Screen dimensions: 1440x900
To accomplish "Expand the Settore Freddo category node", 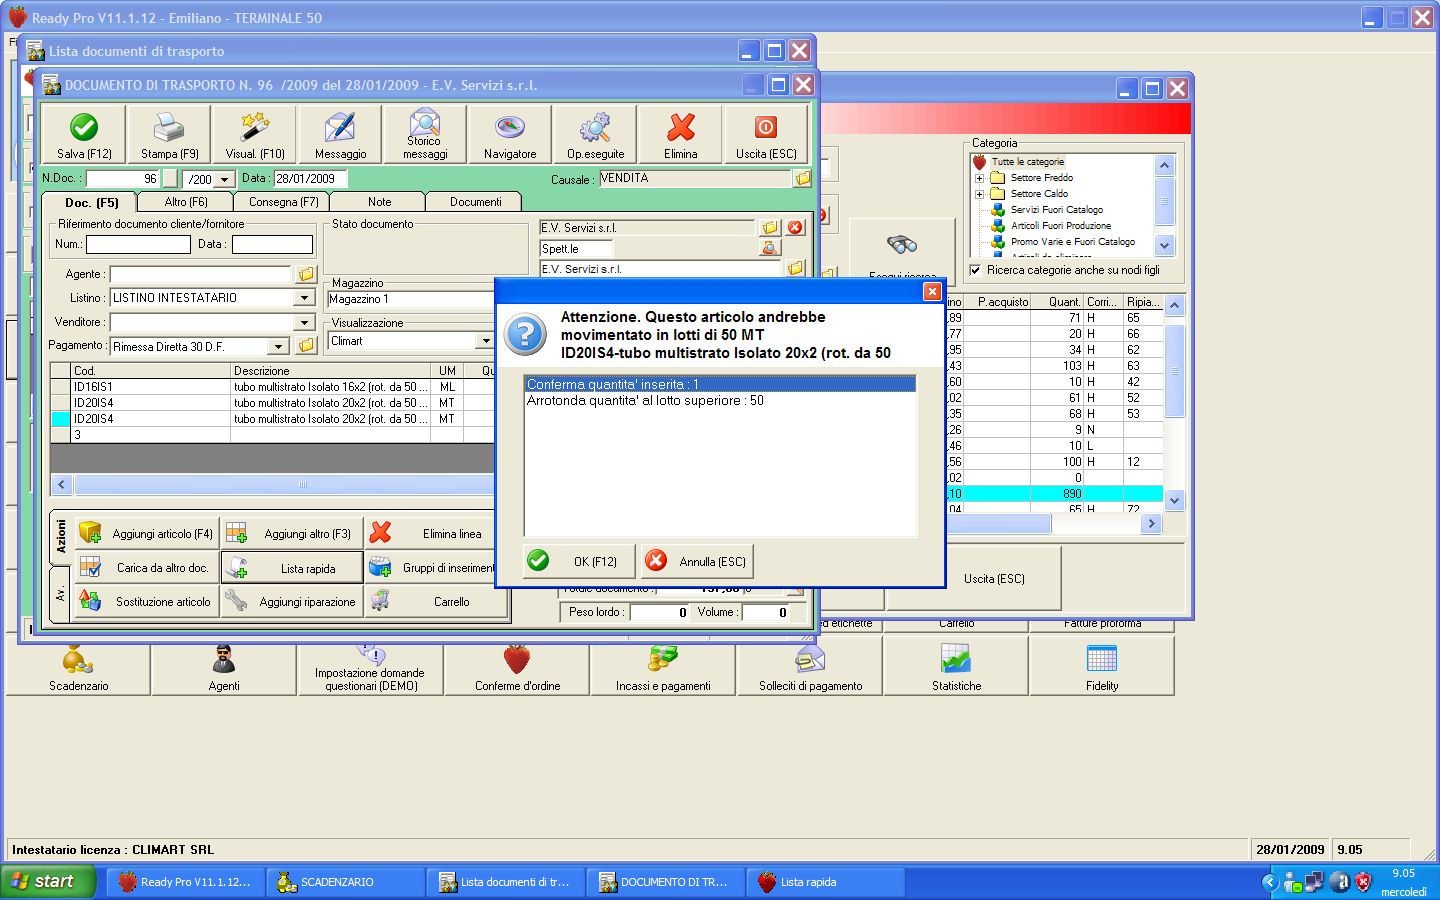I will point(980,178).
